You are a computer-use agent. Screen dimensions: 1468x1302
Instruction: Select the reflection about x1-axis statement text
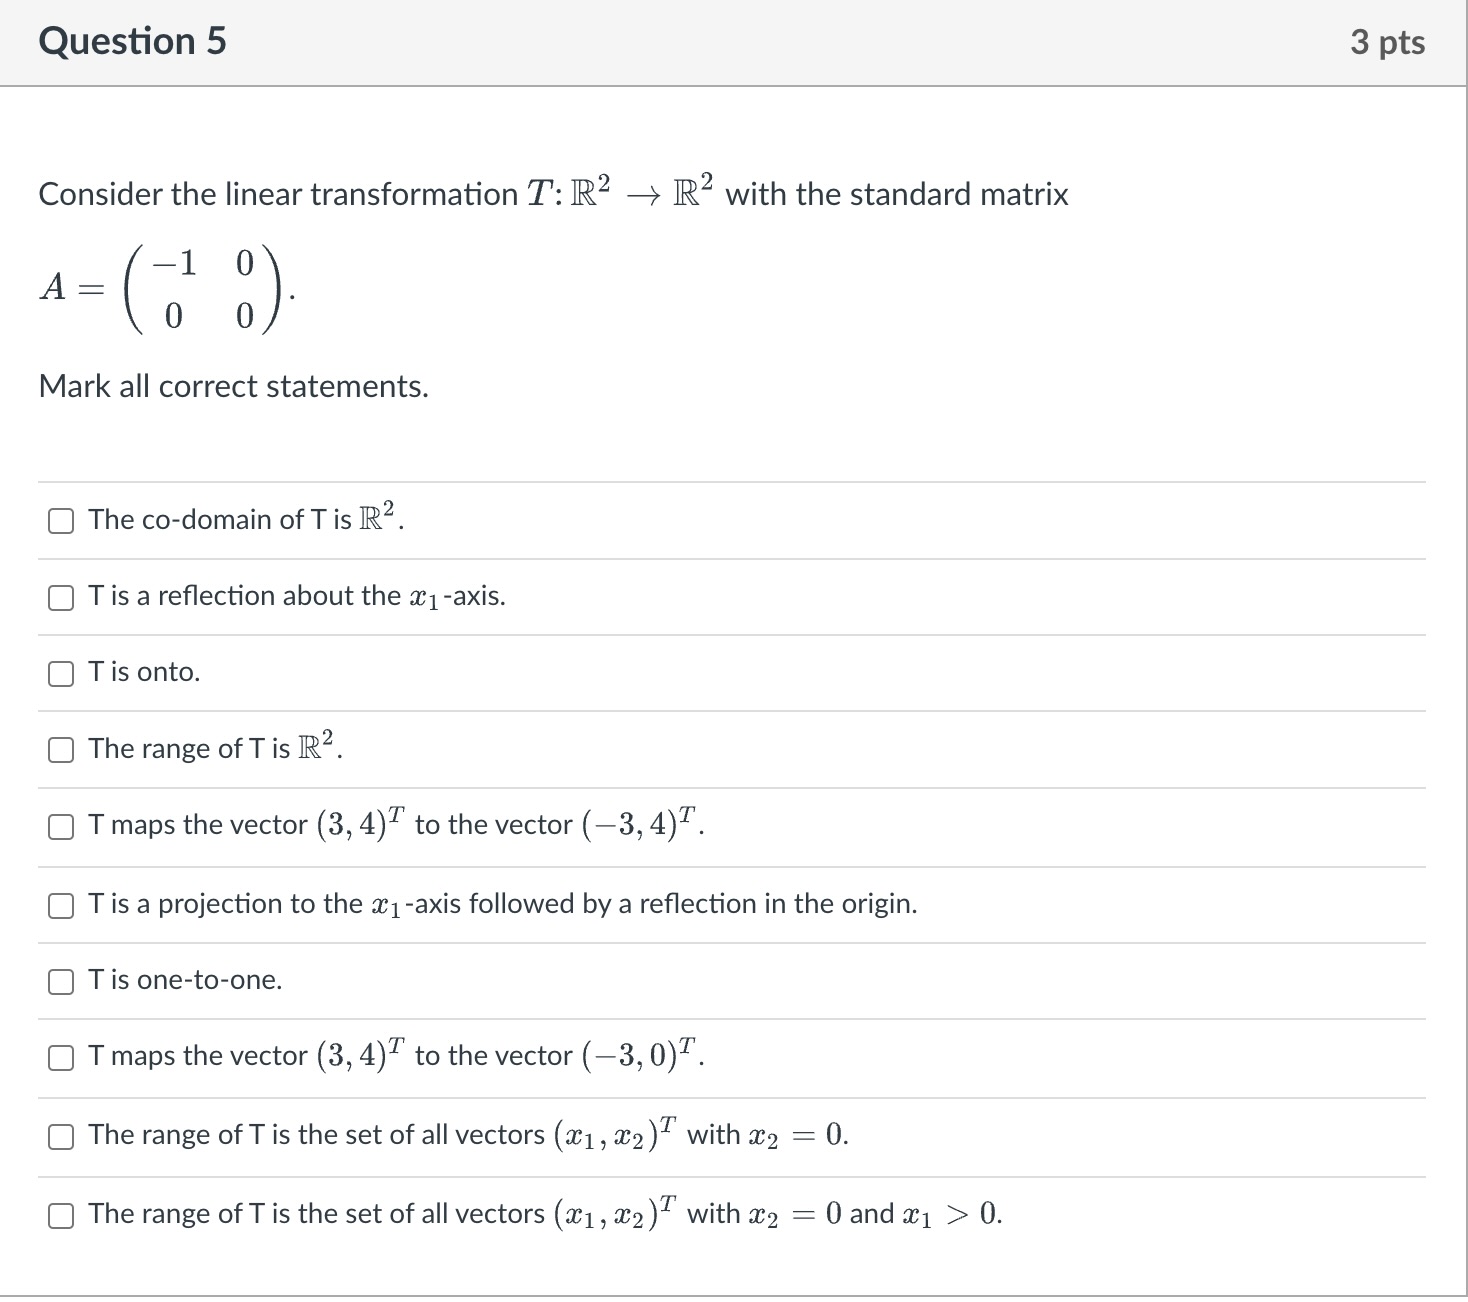(296, 596)
